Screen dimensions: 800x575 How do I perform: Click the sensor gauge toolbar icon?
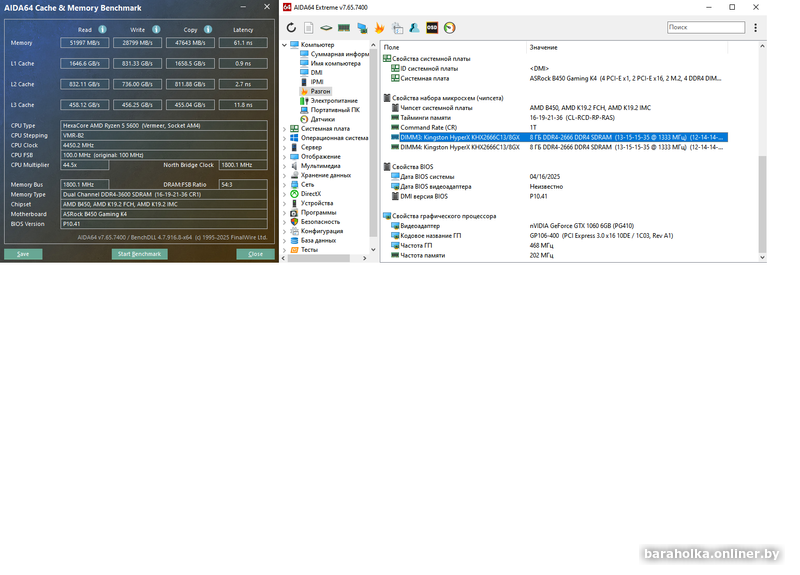click(x=449, y=28)
